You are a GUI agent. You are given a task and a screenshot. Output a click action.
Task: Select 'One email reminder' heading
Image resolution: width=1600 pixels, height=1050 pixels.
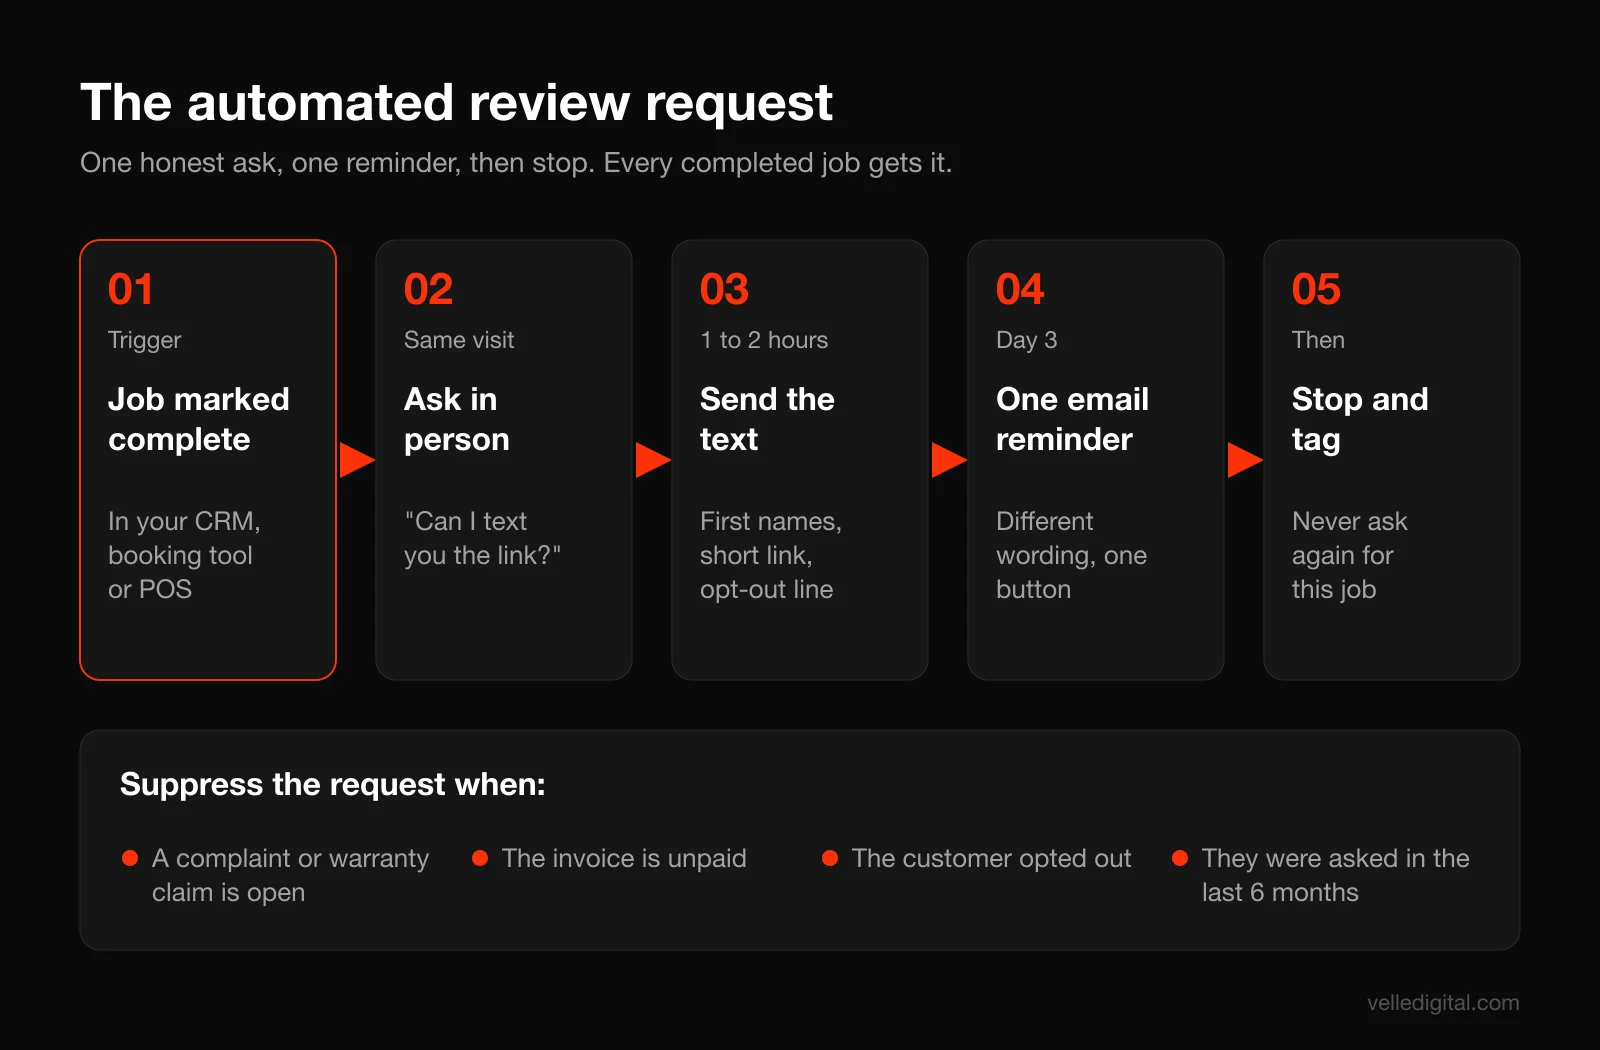[x=1072, y=419]
